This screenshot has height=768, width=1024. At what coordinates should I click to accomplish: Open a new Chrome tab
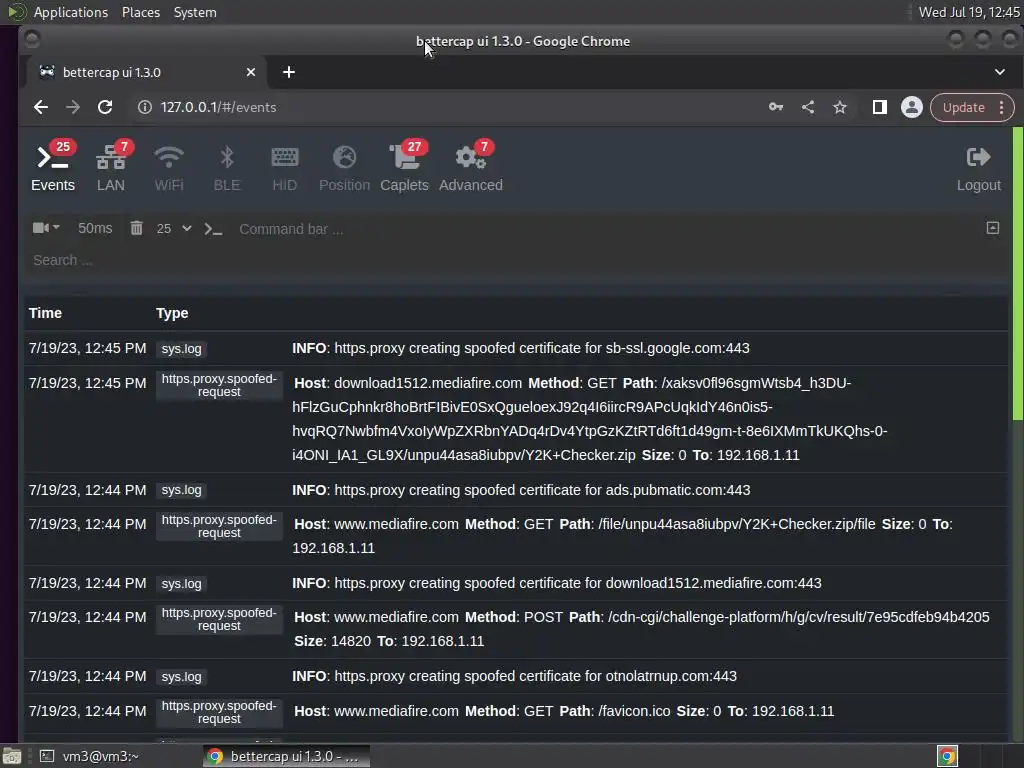pos(289,72)
